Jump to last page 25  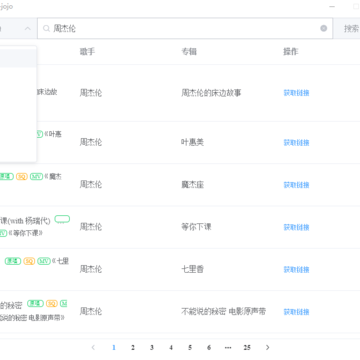(x=247, y=348)
